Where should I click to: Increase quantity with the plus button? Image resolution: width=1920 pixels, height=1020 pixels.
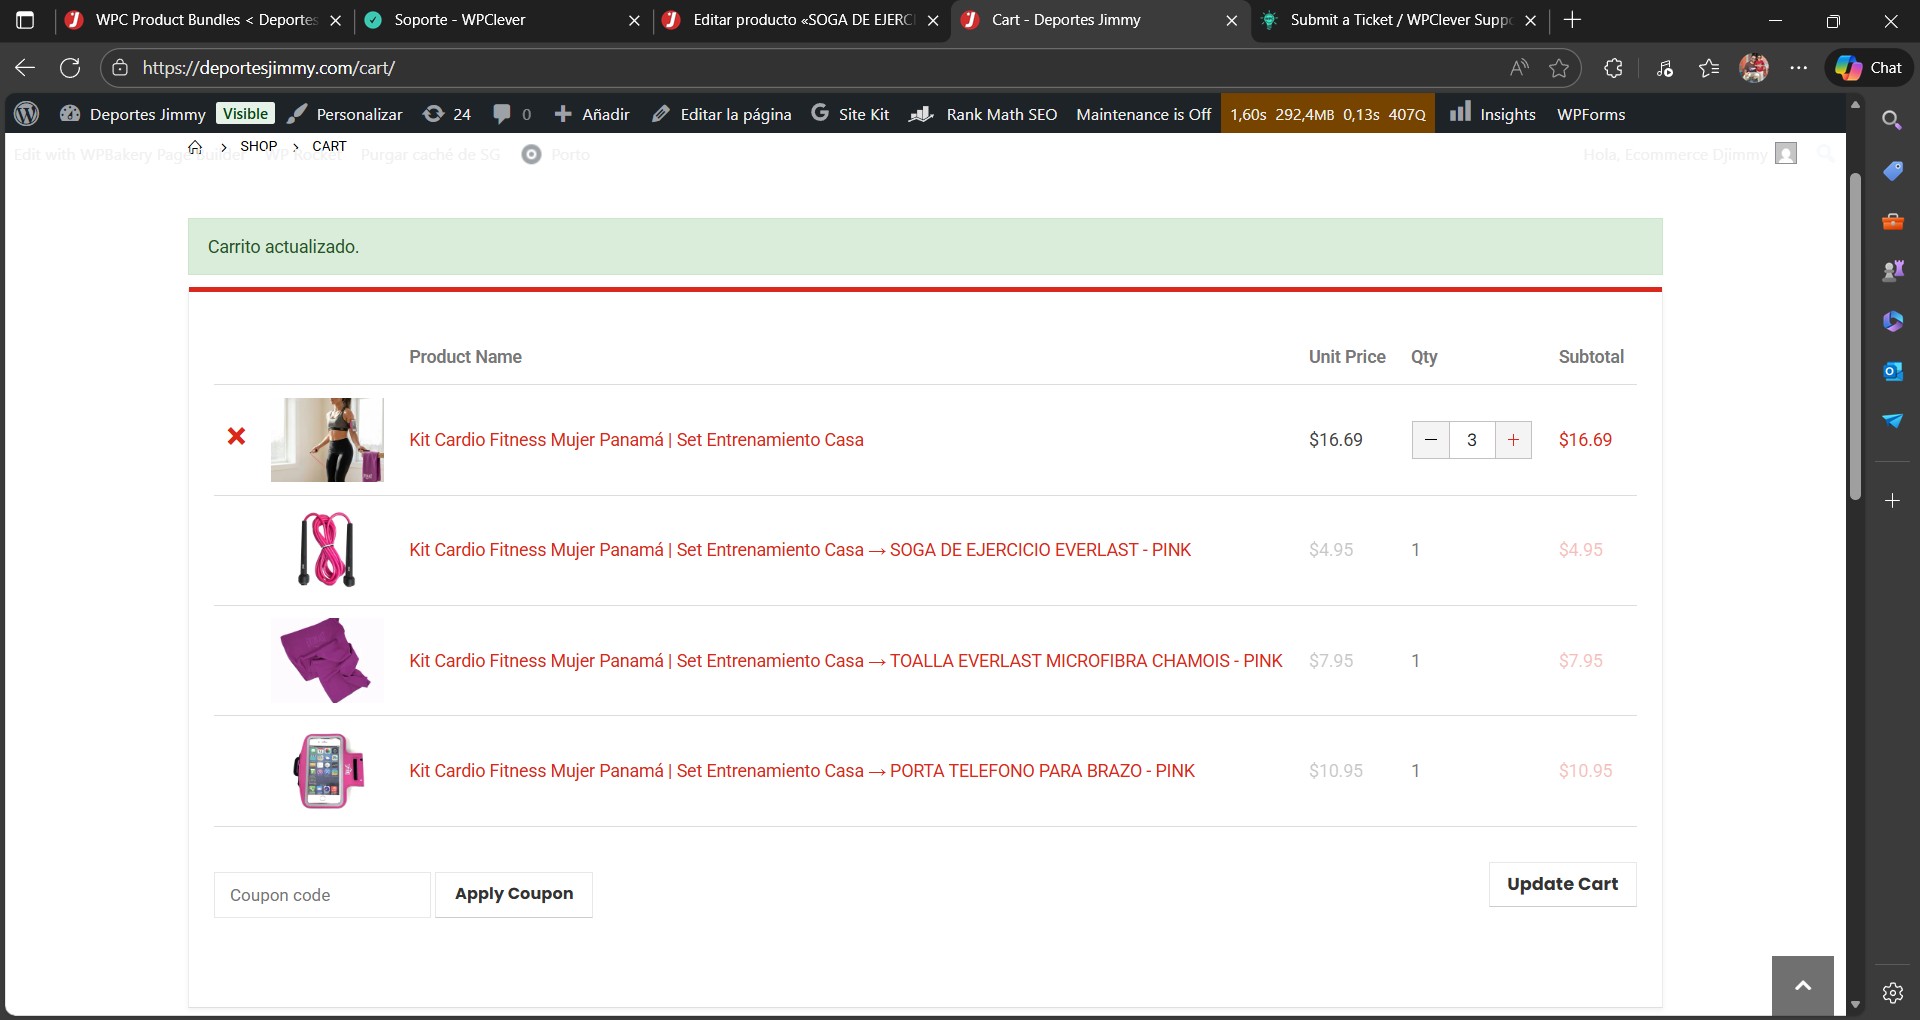click(1513, 440)
